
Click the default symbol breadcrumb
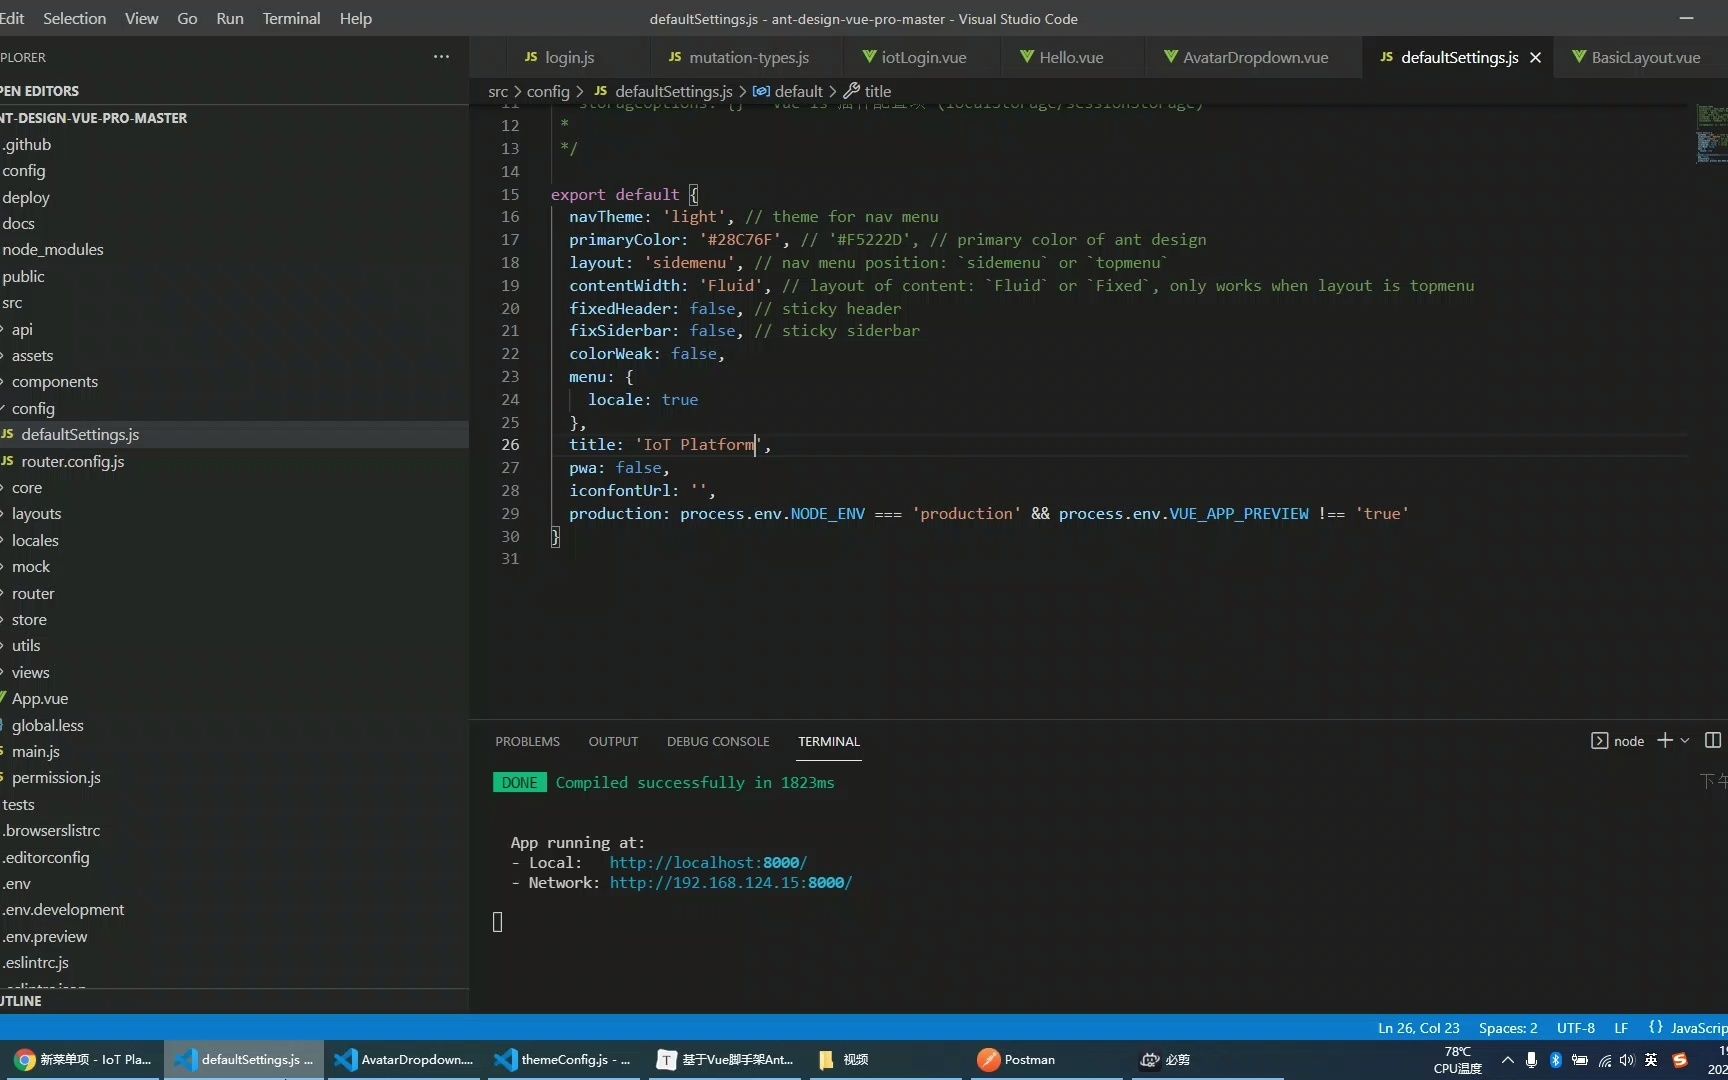(788, 91)
